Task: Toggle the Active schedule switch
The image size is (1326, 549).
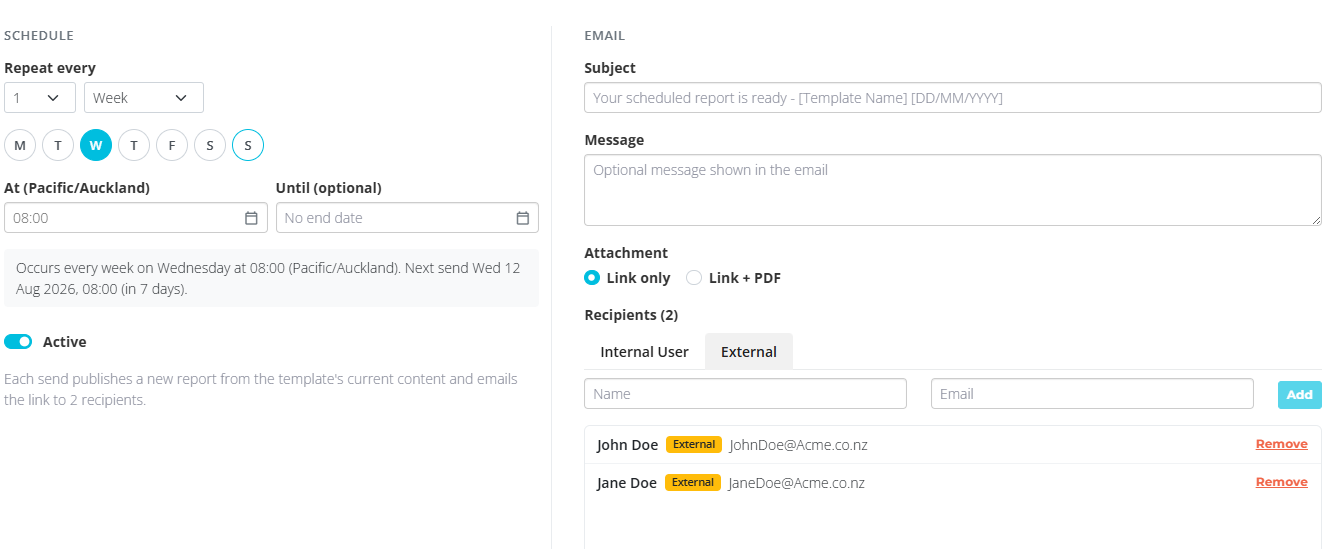Action: tap(18, 342)
